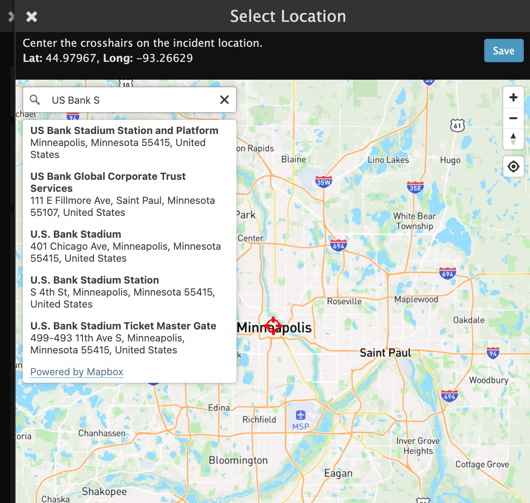Click into the US Bank S search field
The width and height of the screenshot is (530, 503).
tap(130, 100)
